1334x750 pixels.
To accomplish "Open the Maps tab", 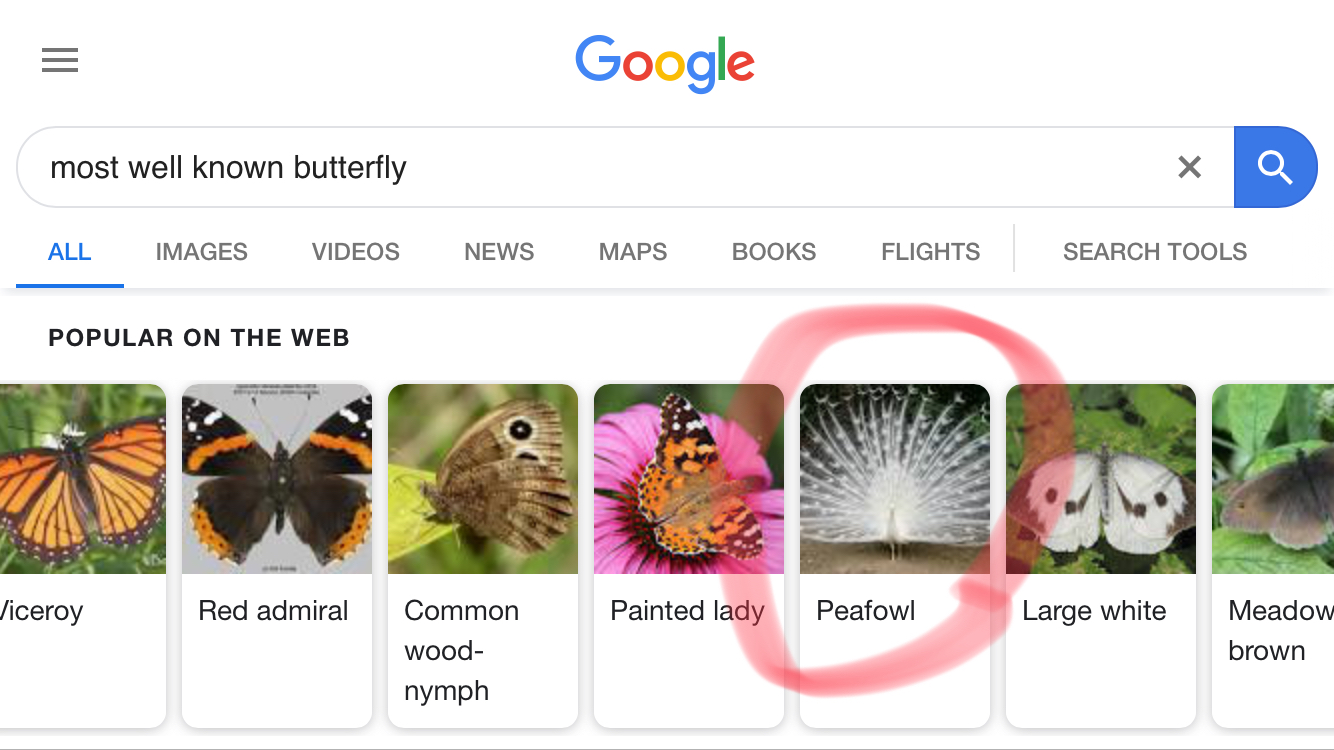I will click(632, 252).
